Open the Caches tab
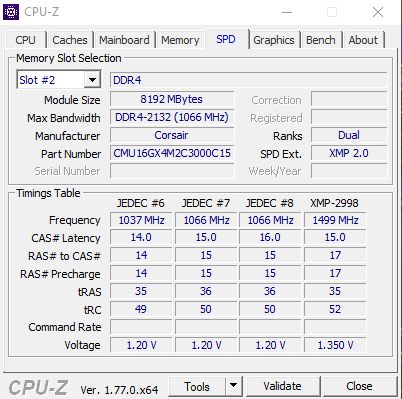This screenshot has height=399, width=402. tap(70, 40)
